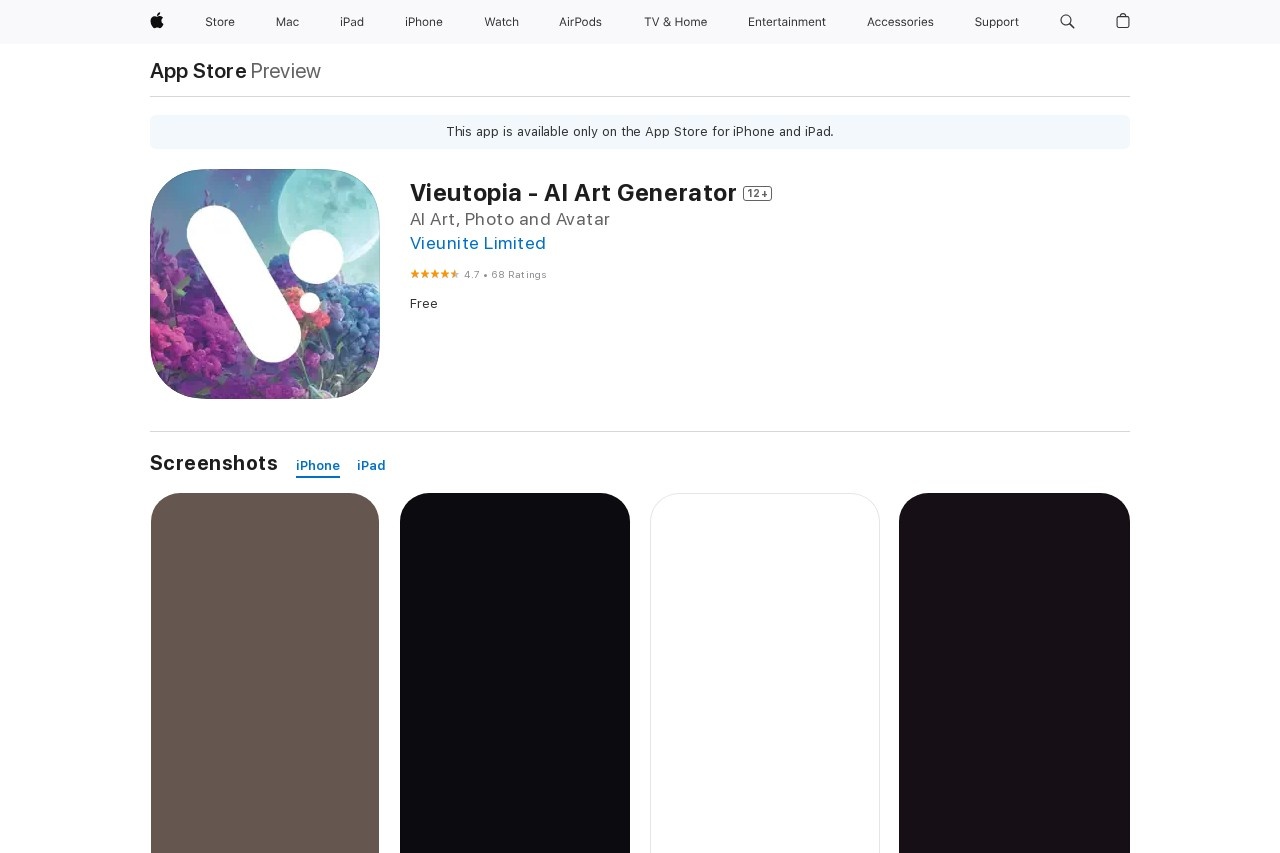Click the Preview text beside App Store
Screen dimensions: 1280x853
(286, 71)
